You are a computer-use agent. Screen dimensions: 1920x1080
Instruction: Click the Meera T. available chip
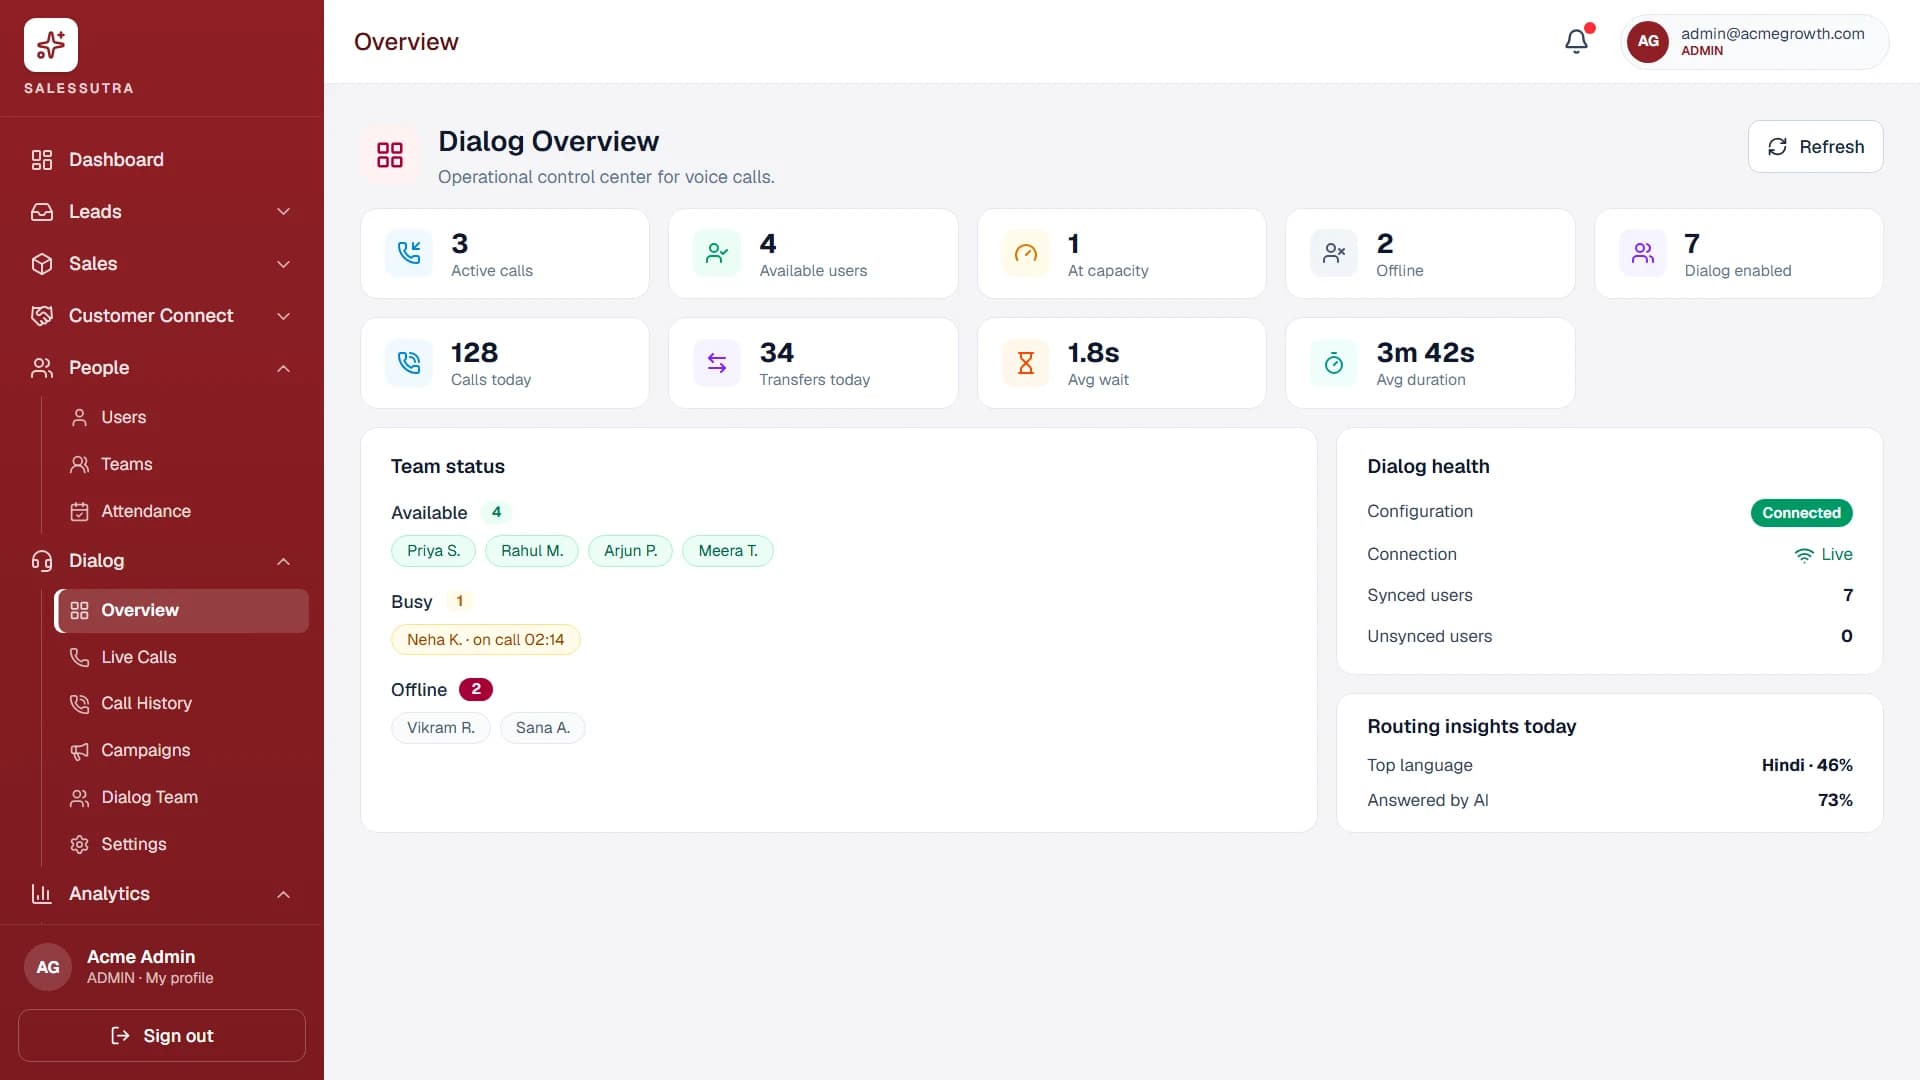click(727, 551)
